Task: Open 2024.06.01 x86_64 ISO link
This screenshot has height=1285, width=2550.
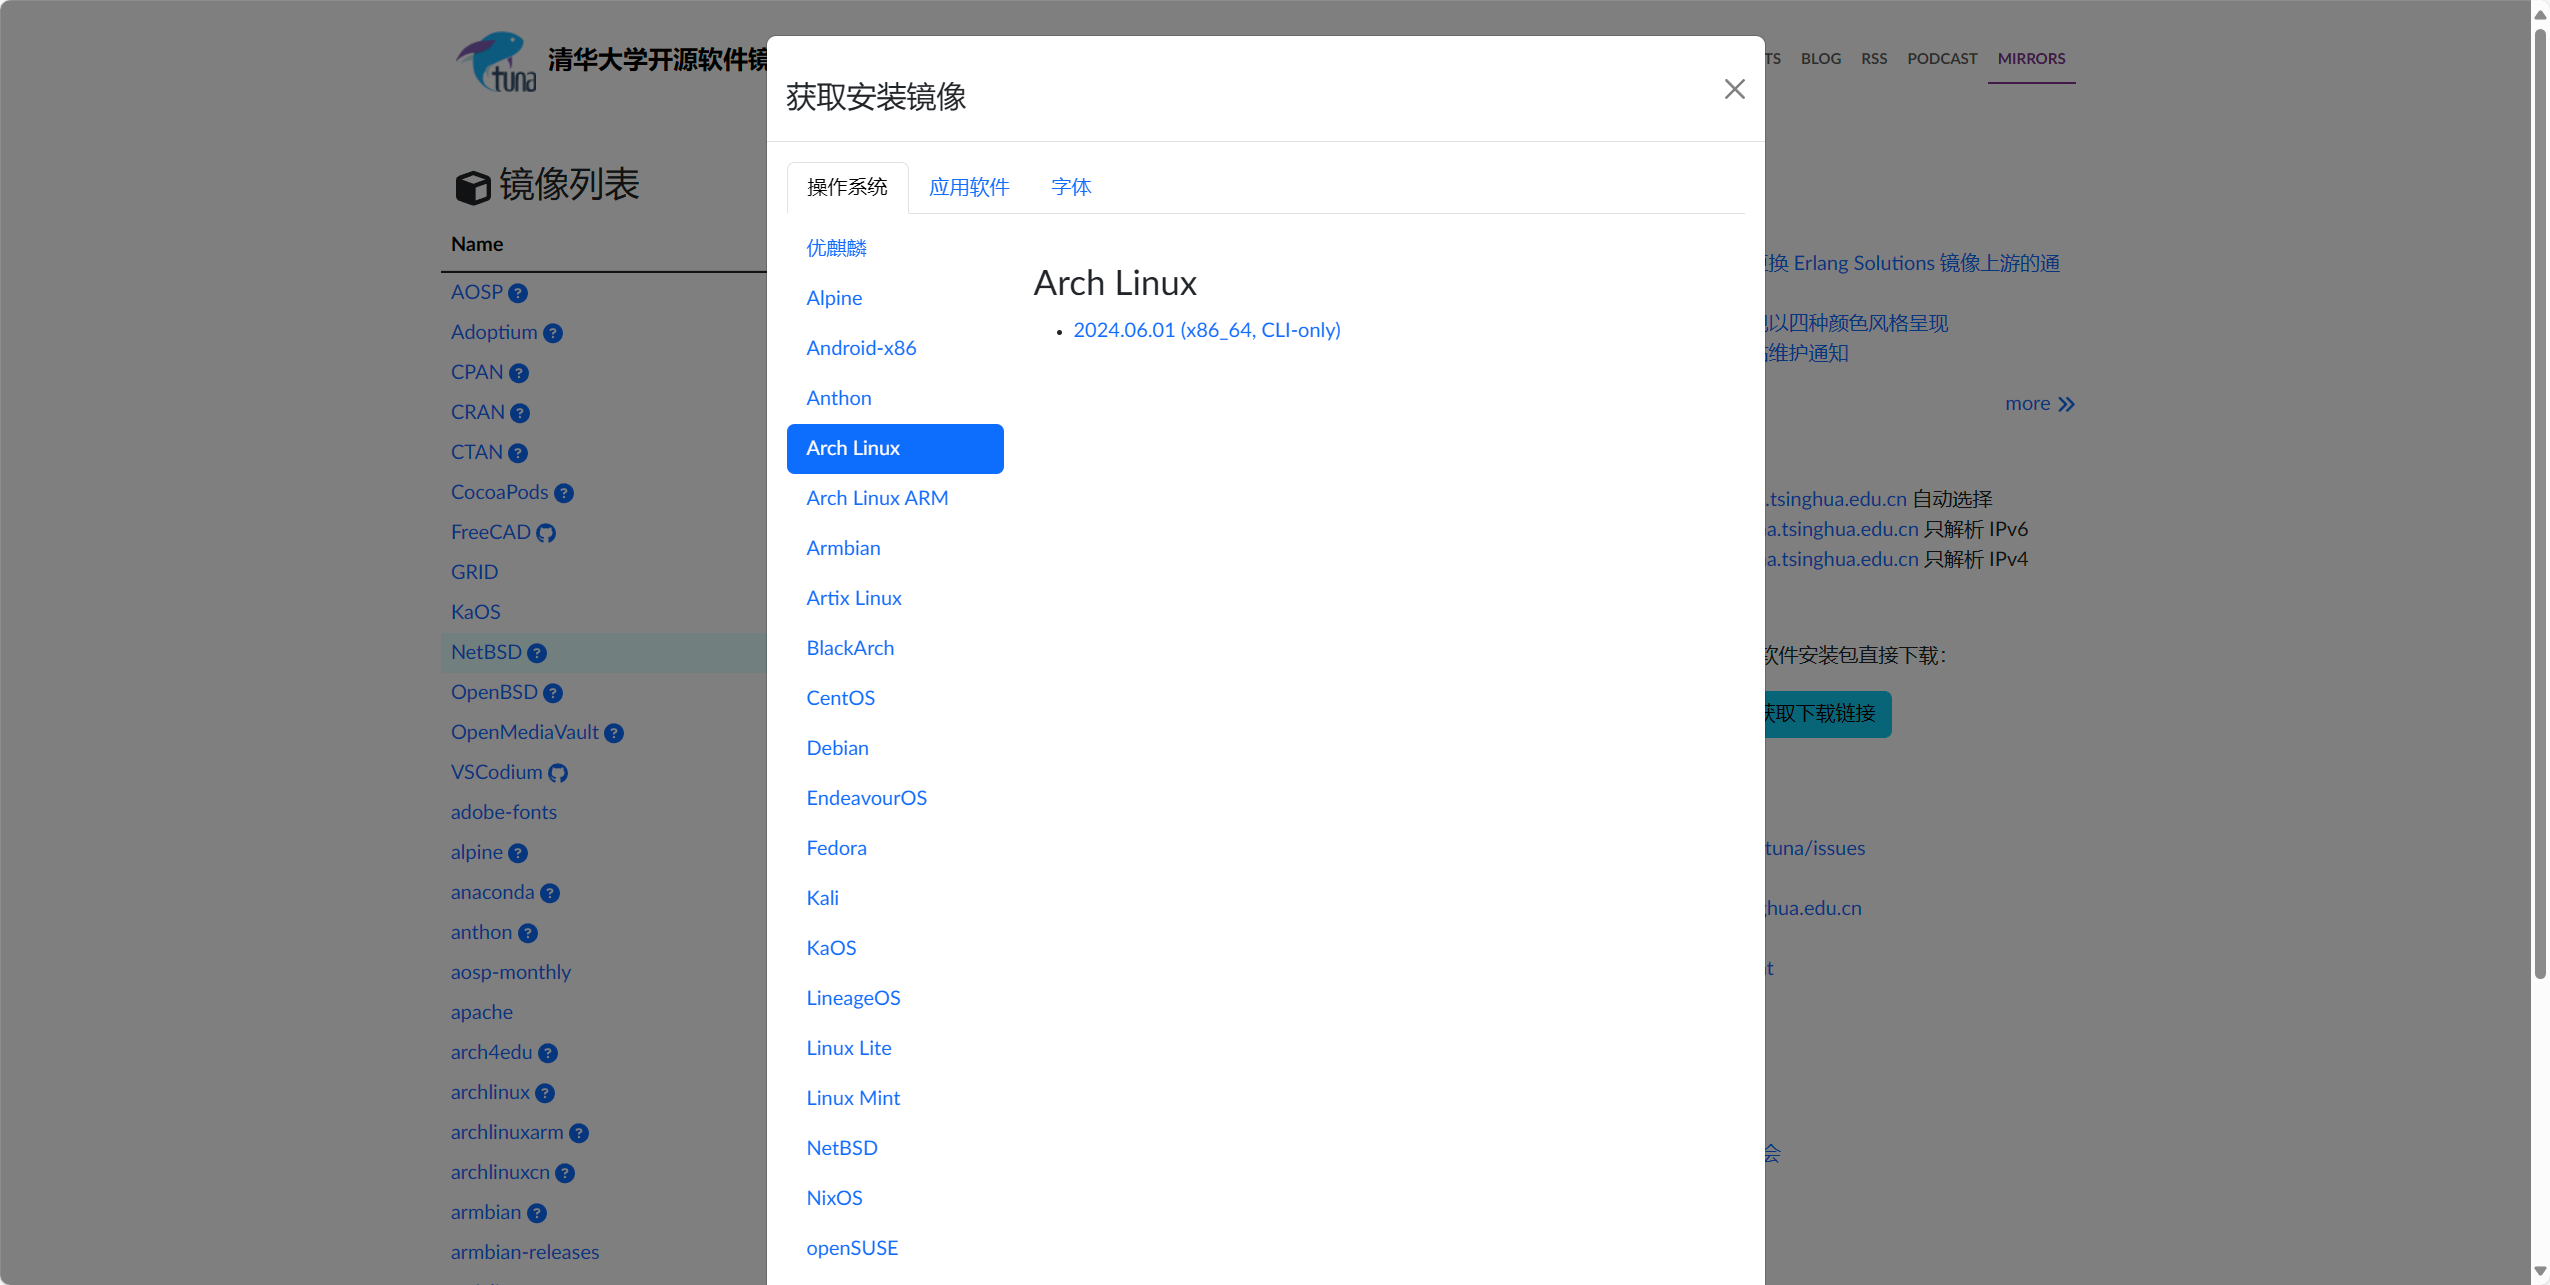Action: [1206, 330]
